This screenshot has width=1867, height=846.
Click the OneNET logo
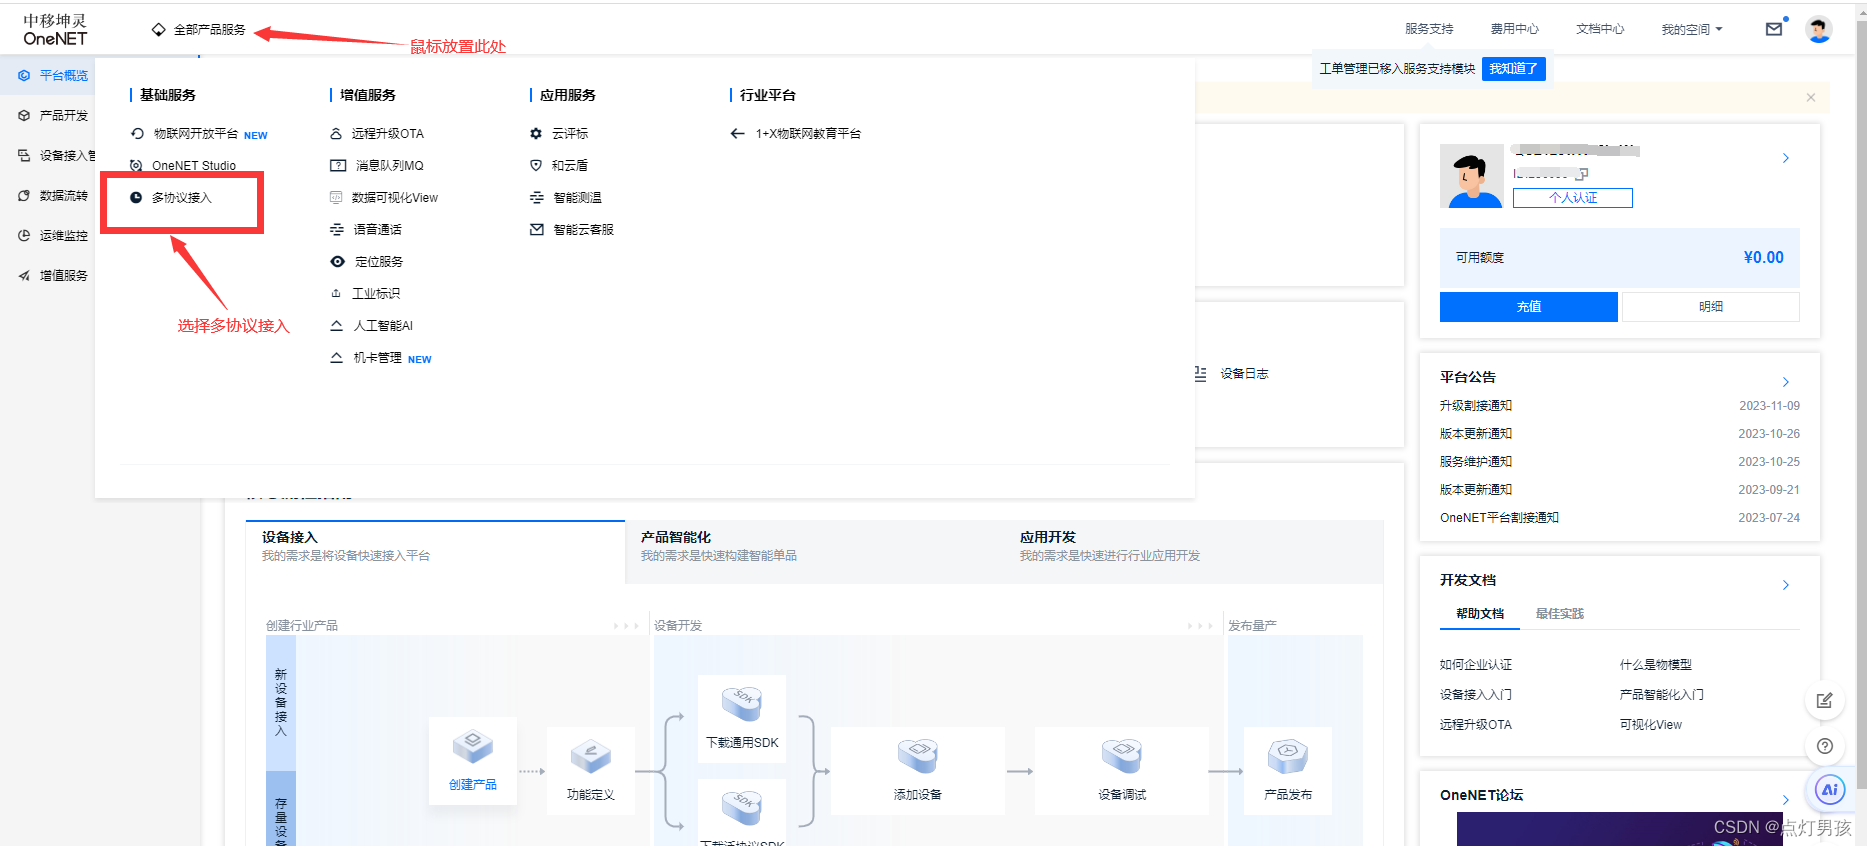tap(55, 30)
